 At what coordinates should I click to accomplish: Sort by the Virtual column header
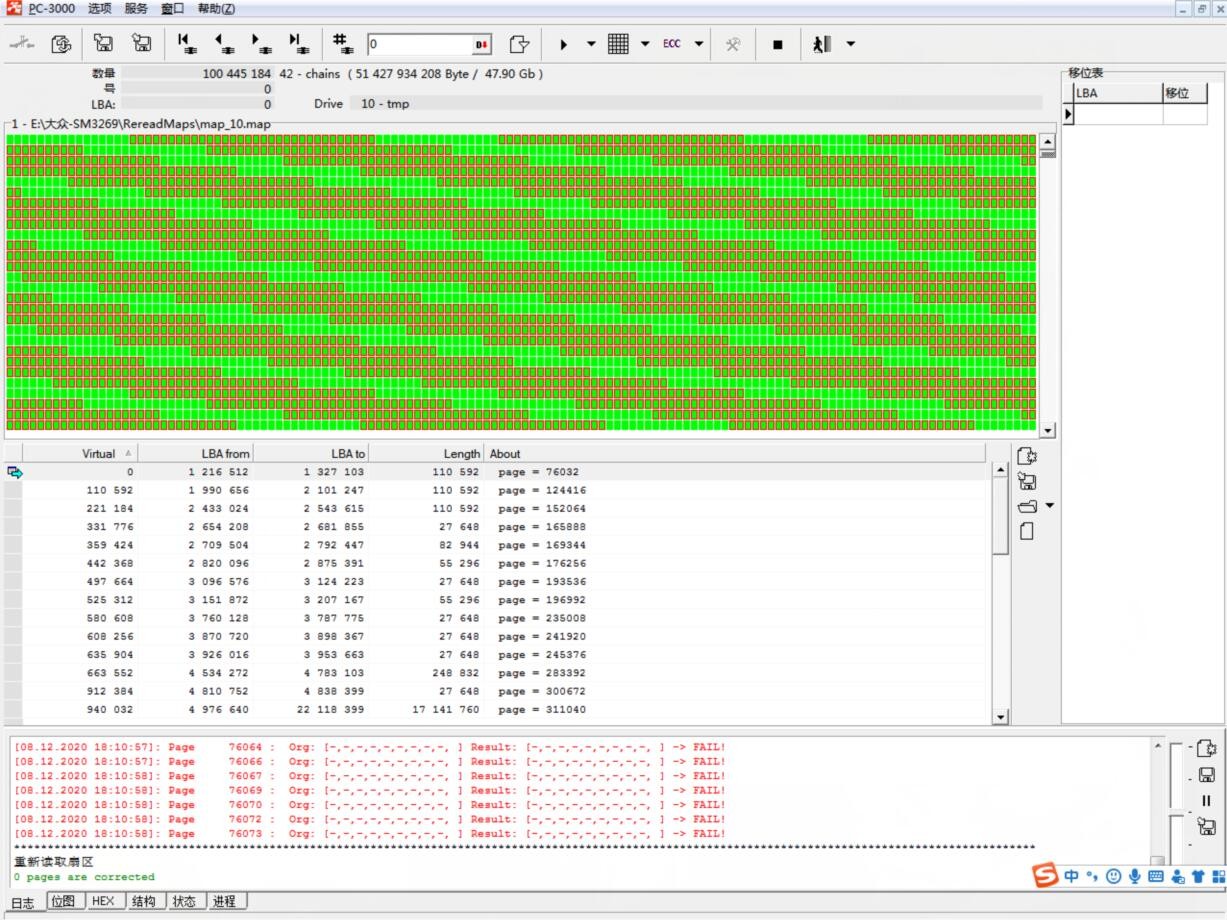[x=80, y=453]
